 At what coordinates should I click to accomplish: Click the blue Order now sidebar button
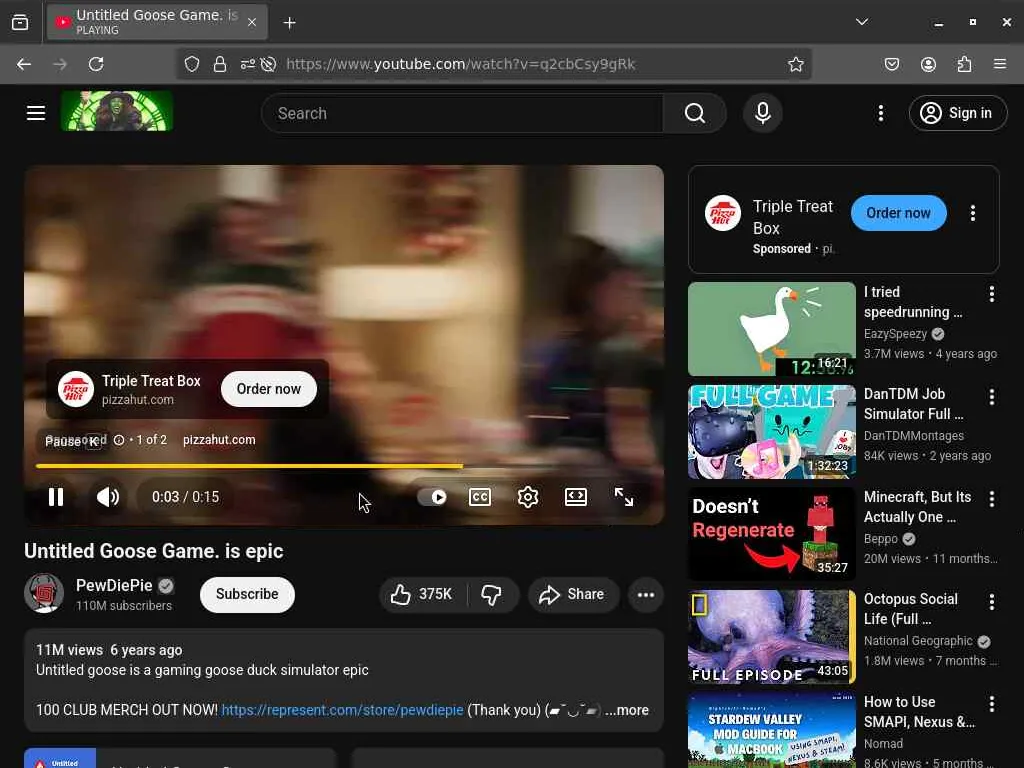pyautogui.click(x=898, y=213)
